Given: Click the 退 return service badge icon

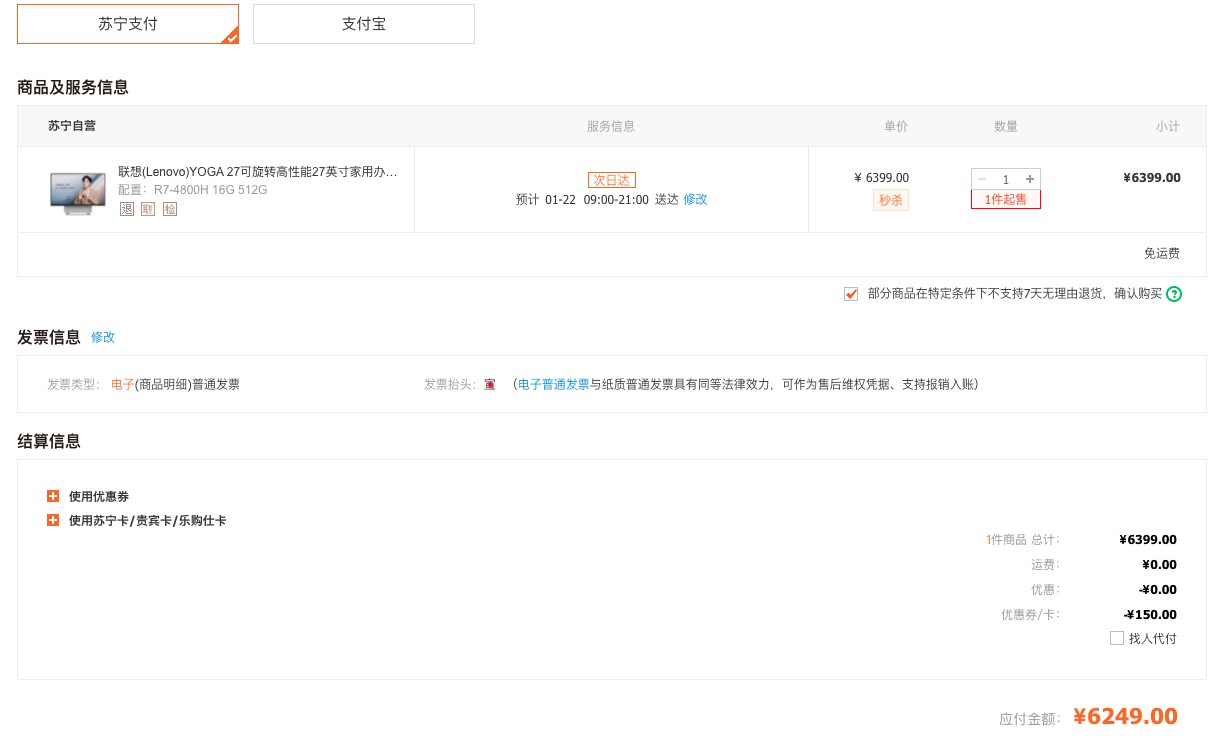Looking at the screenshot, I should (x=126, y=209).
